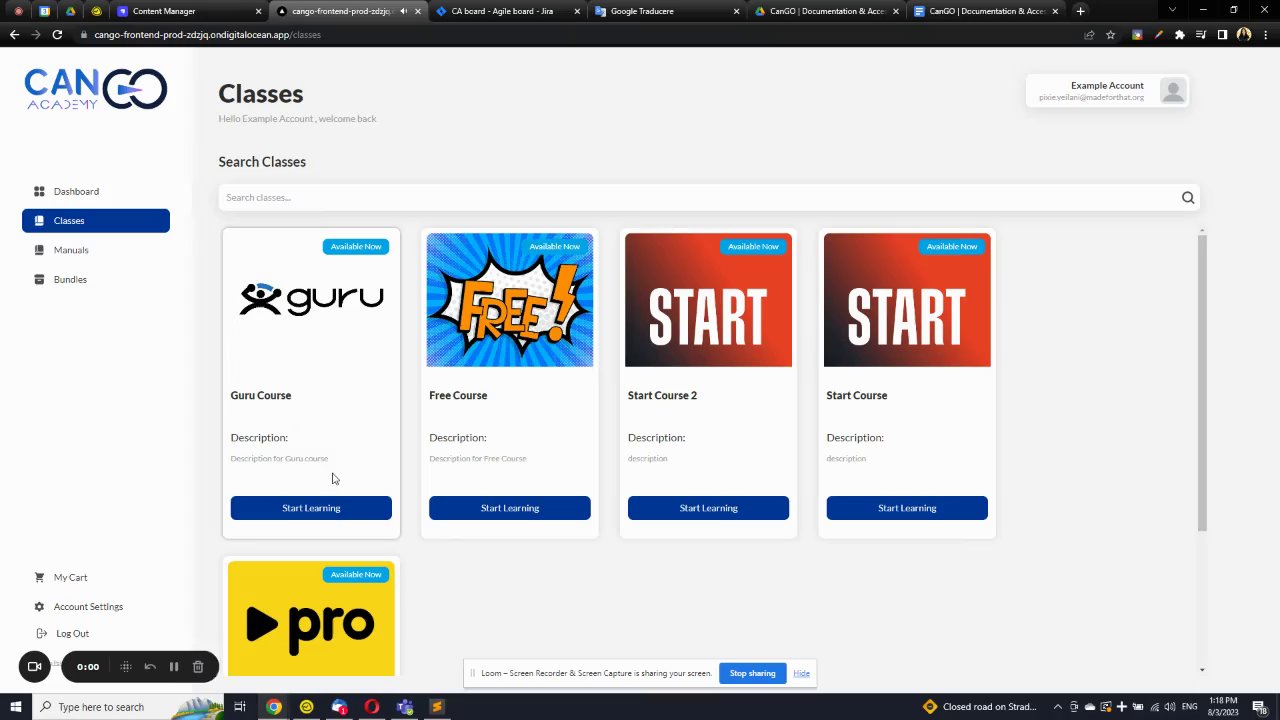Click the Windows taskbar search box
The width and height of the screenshot is (1280, 720).
pos(132,707)
